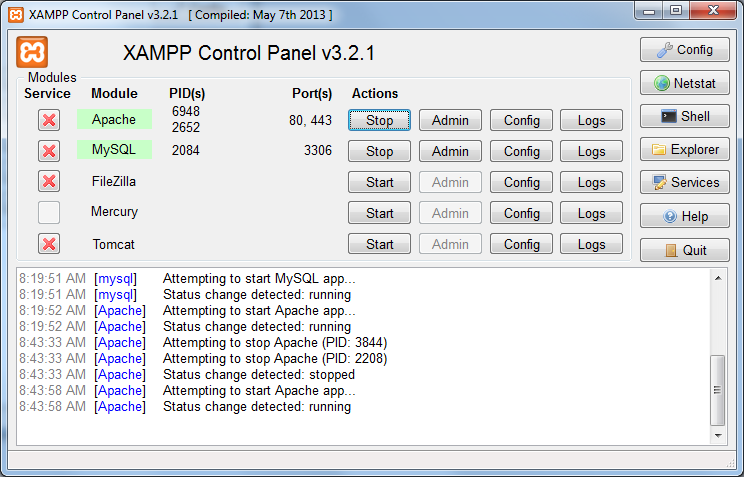View Tomcat Logs
This screenshot has width=744, height=477.
[x=591, y=244]
